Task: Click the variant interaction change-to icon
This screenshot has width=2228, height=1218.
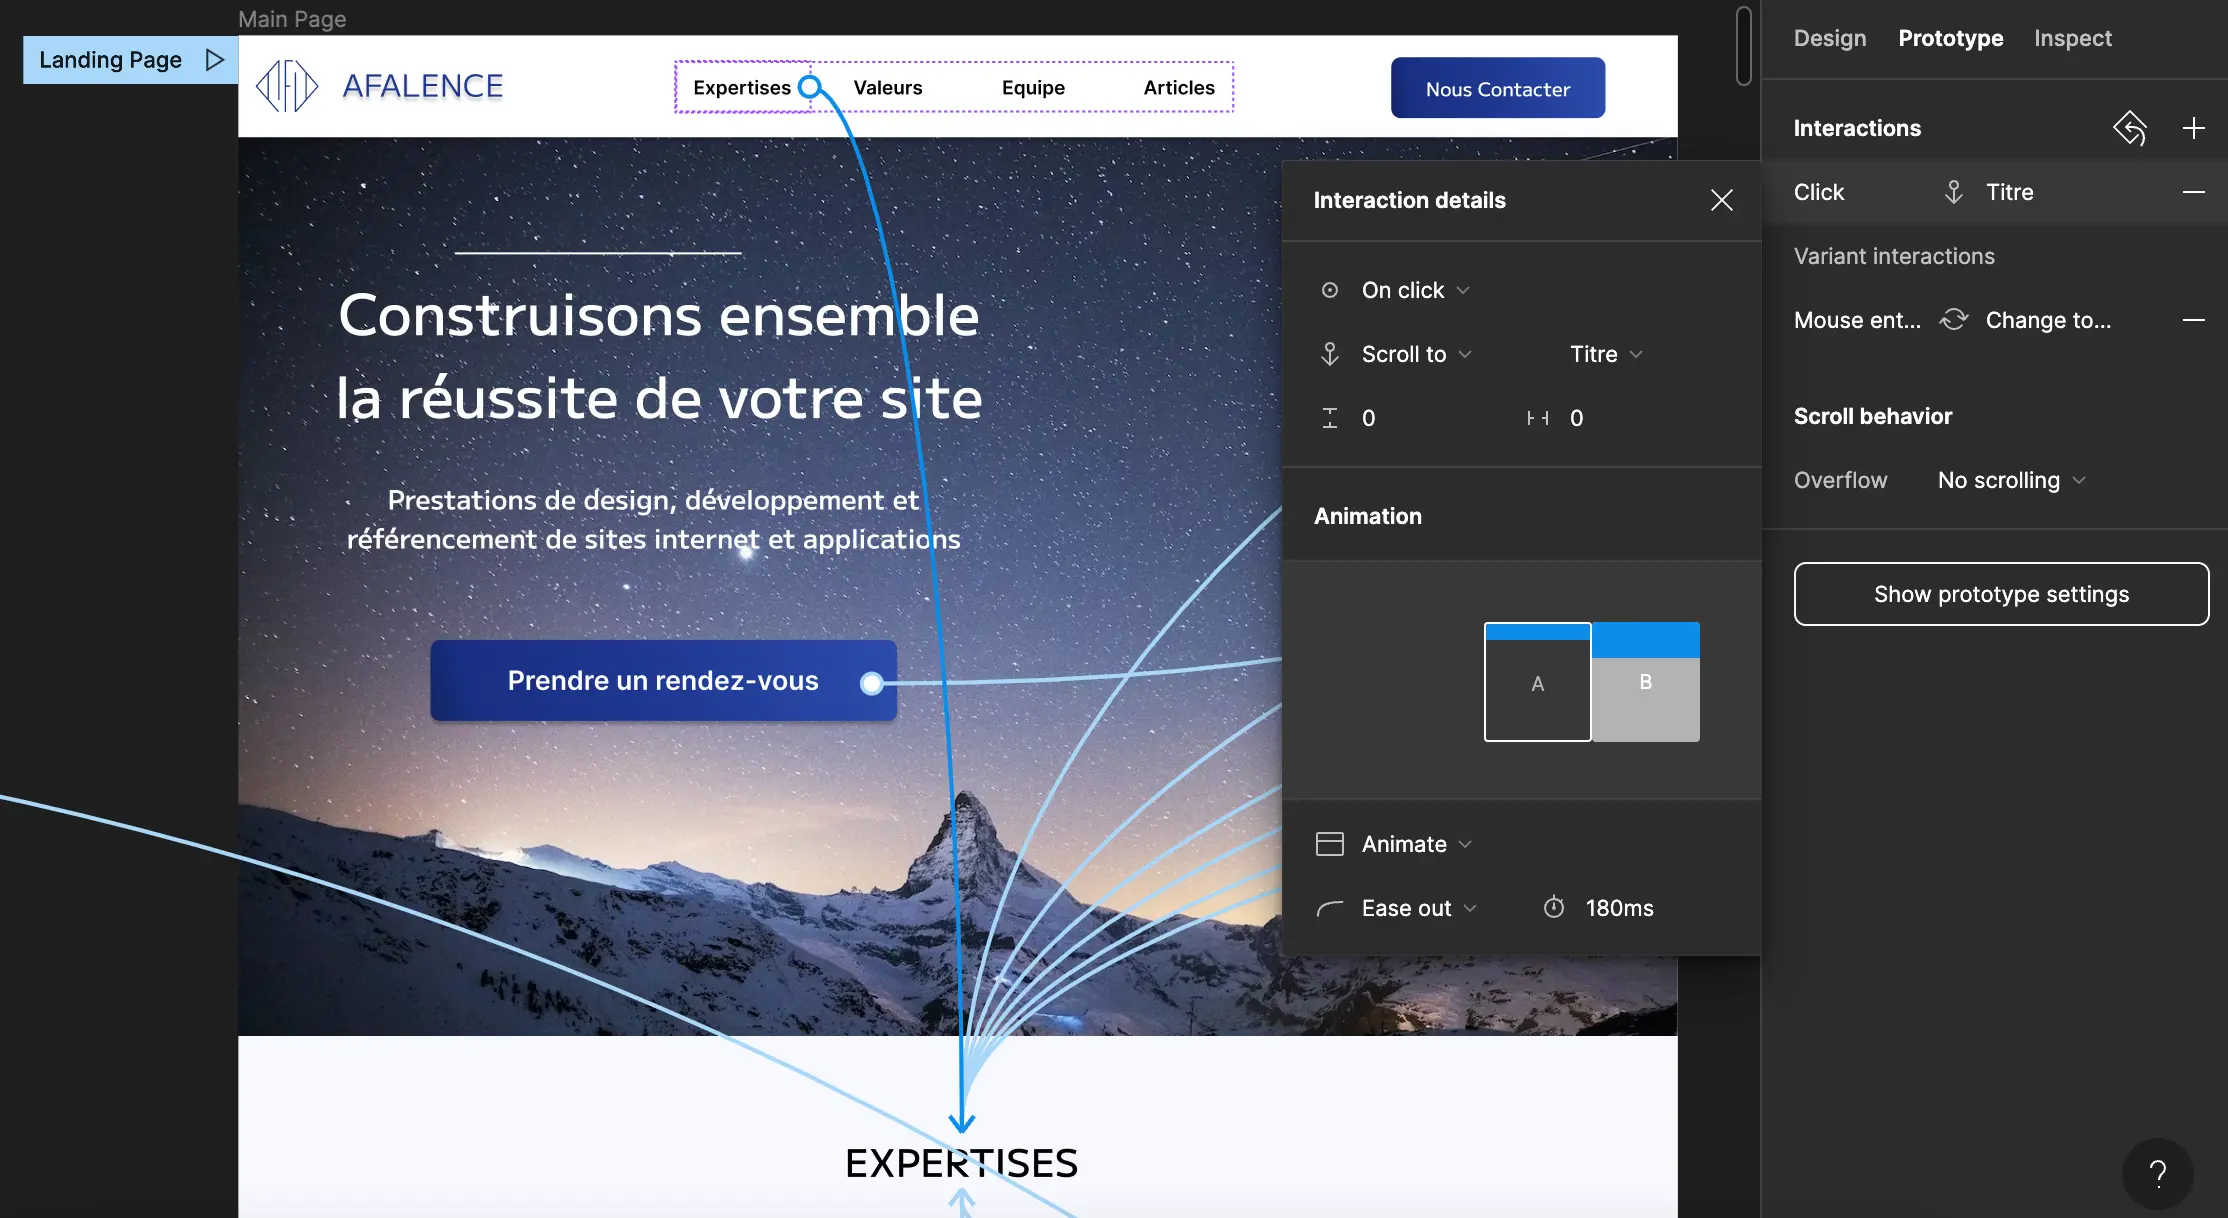Action: click(x=1952, y=320)
